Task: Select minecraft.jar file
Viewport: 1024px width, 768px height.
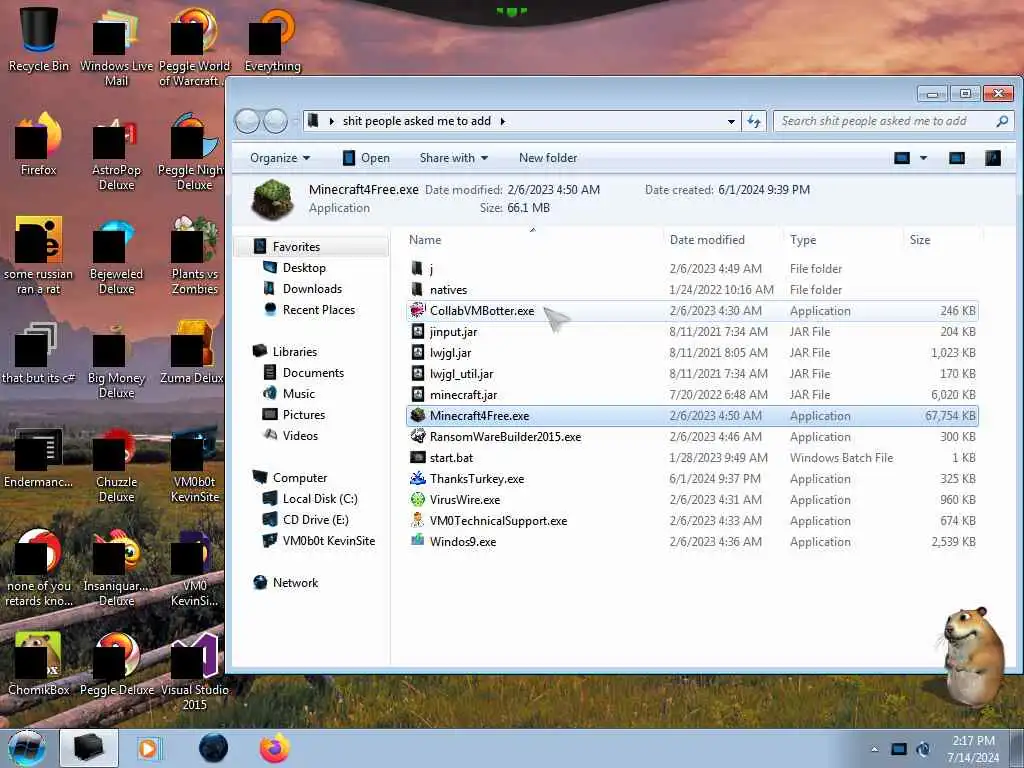Action: pyautogui.click(x=692, y=394)
